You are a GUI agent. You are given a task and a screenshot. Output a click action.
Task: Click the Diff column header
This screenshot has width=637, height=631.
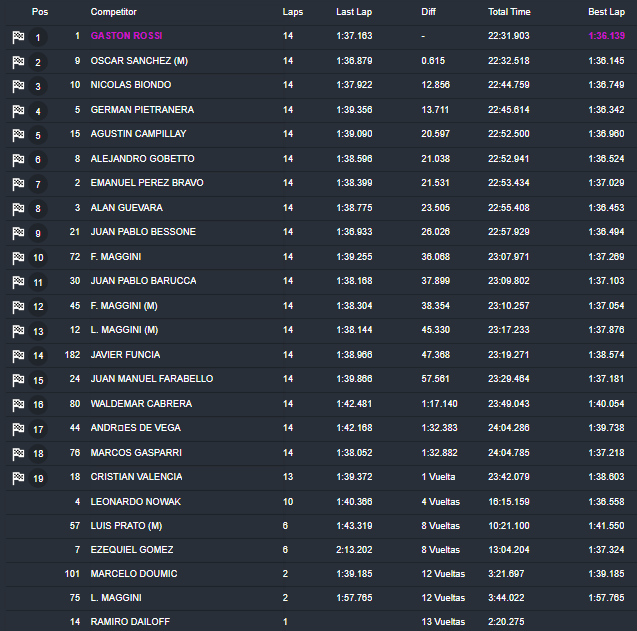point(428,12)
